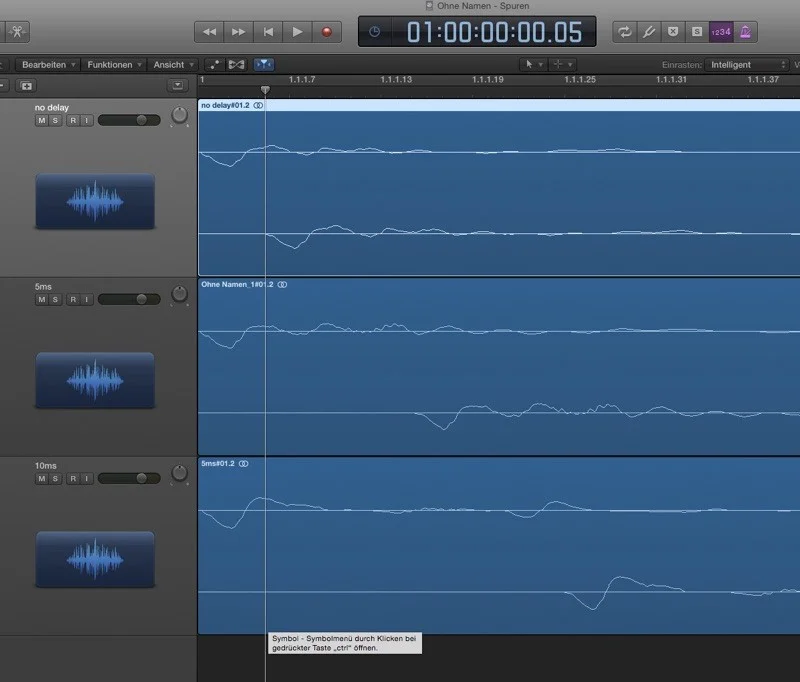
Task: Enable the Solo S button in control bar
Action: (x=696, y=32)
